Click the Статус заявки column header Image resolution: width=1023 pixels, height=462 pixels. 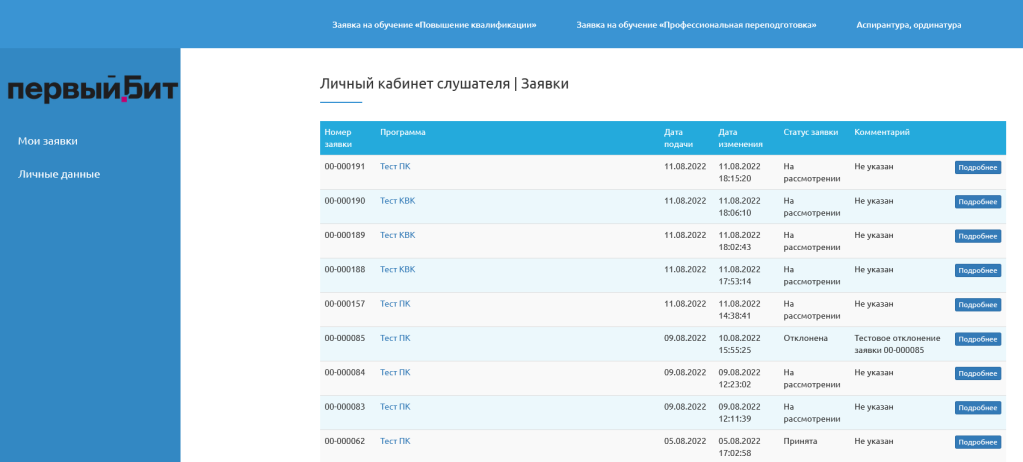(811, 132)
